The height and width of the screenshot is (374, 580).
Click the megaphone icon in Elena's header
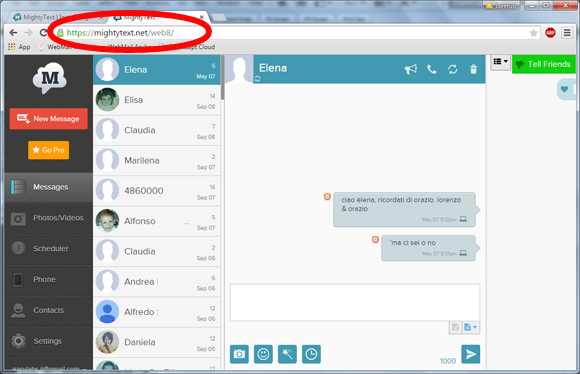[411, 69]
